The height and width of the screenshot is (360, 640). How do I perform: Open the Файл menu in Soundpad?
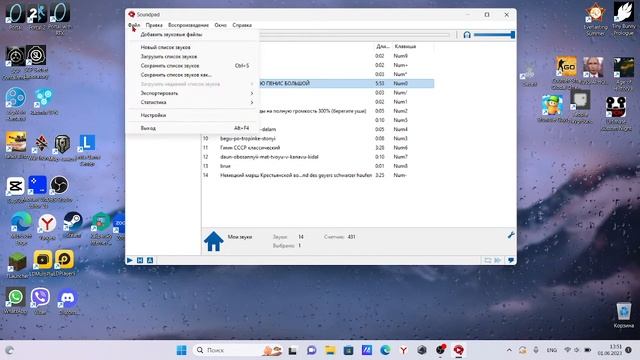coord(134,25)
